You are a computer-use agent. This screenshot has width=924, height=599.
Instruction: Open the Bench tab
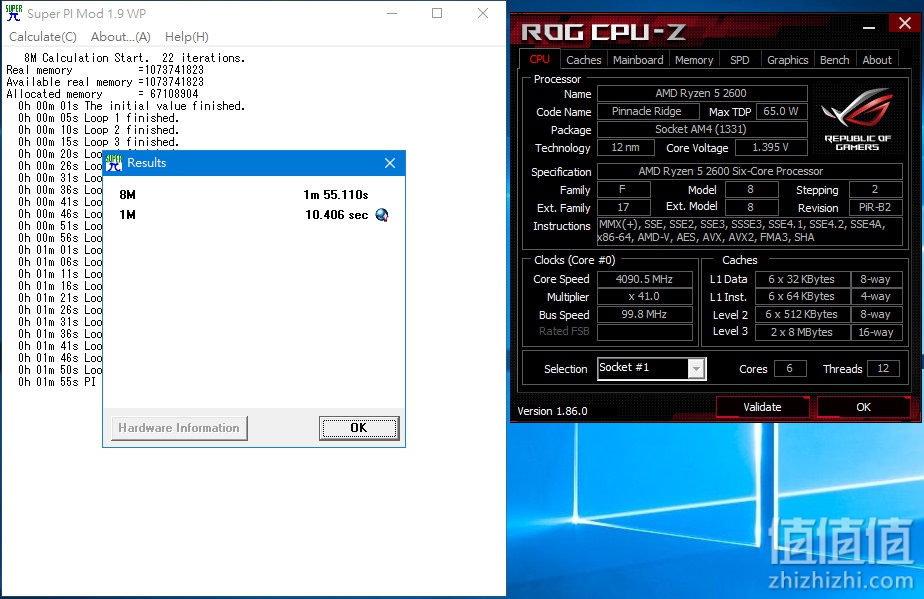834,60
